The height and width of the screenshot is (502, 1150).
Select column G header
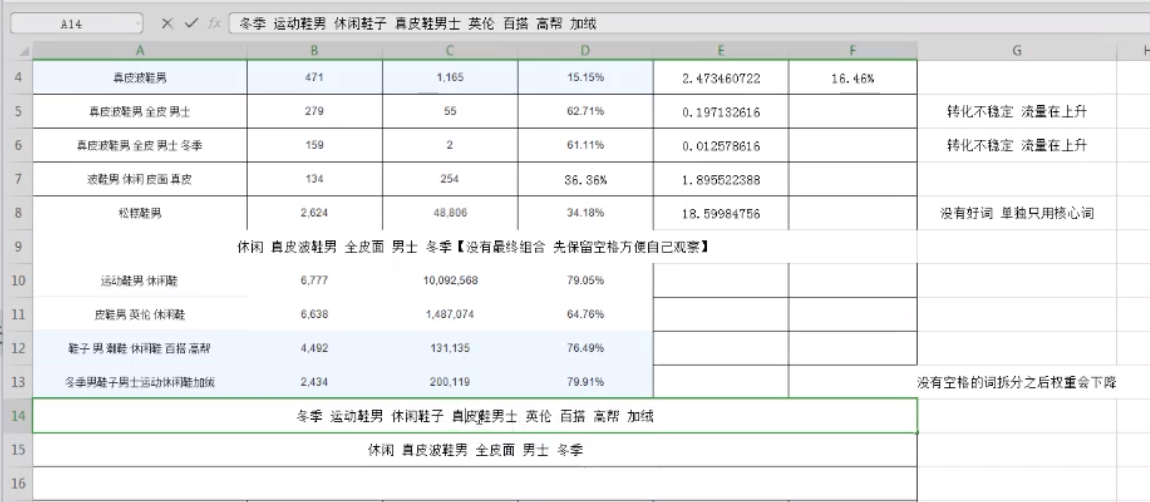coord(1017,51)
